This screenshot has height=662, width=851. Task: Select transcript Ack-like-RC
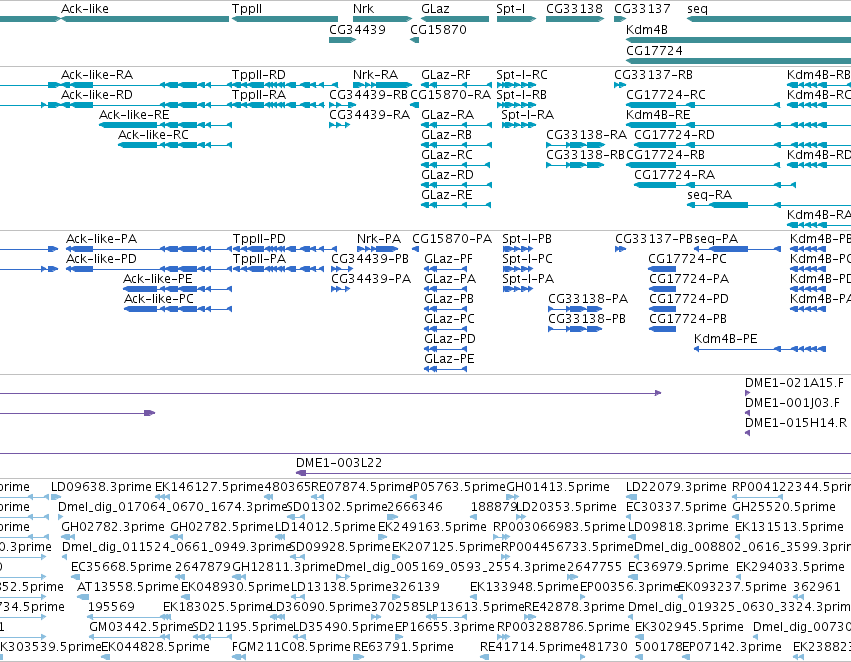pos(153,135)
